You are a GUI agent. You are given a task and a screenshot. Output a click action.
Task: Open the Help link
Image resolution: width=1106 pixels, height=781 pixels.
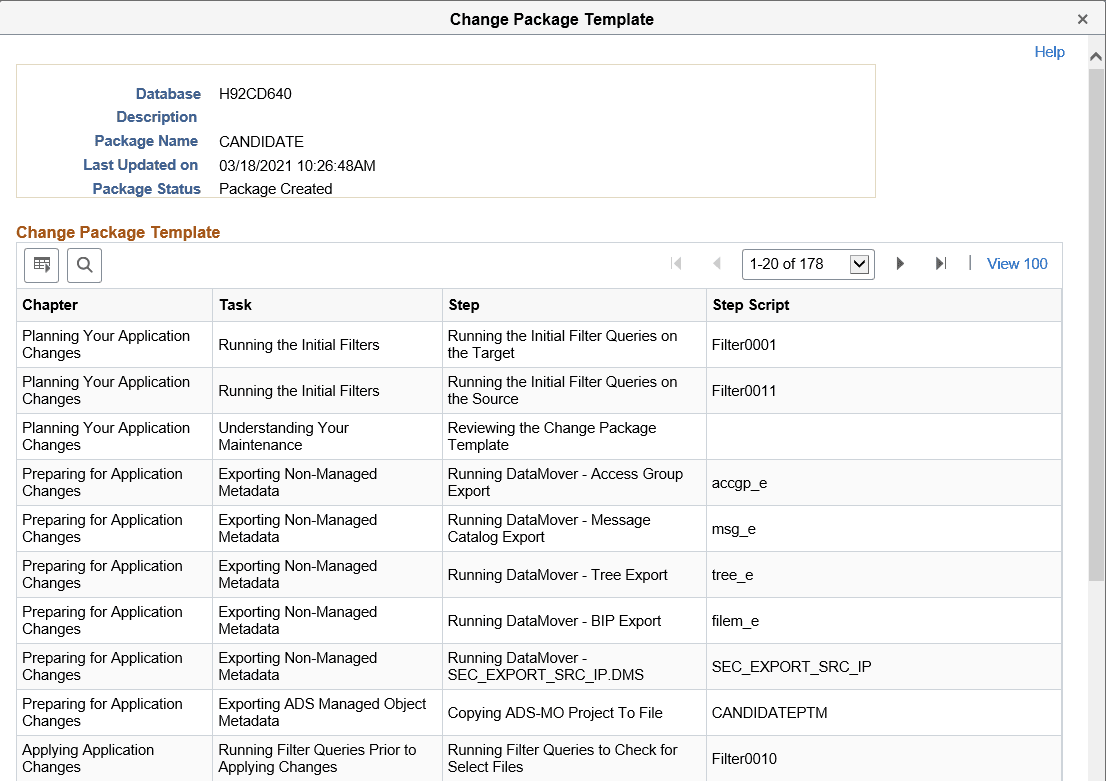click(x=1049, y=51)
